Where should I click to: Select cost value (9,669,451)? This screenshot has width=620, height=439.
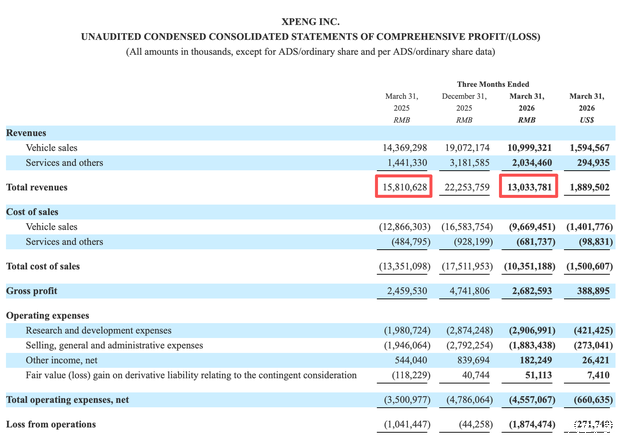tap(532, 227)
